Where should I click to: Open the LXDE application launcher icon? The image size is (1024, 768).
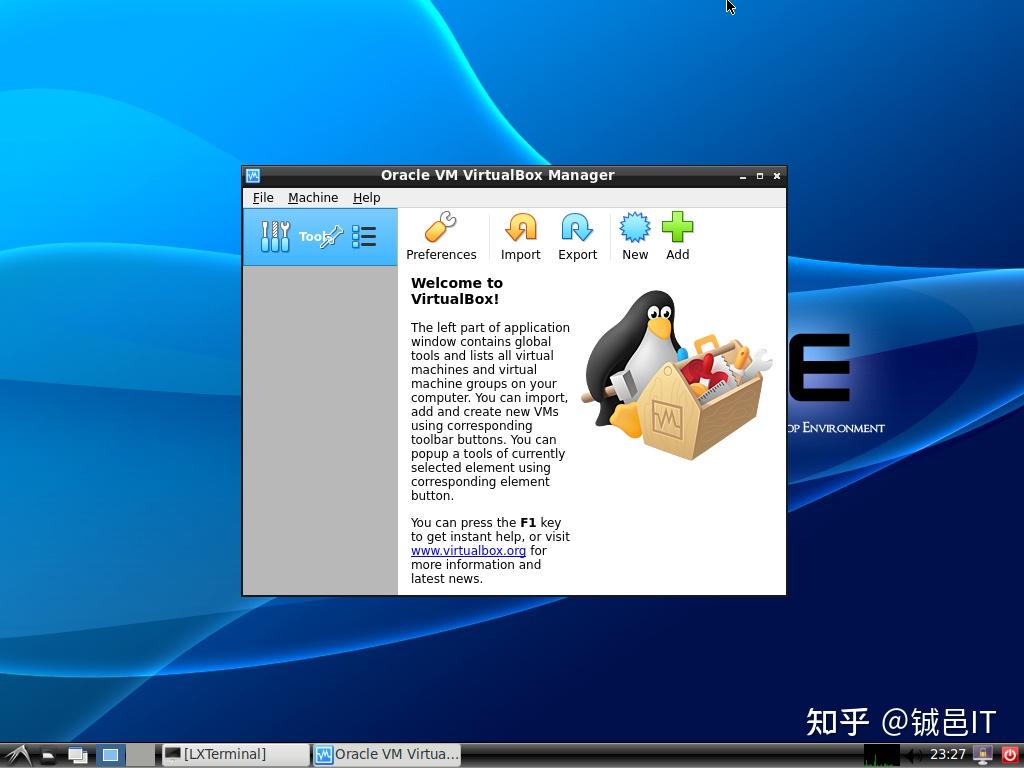[x=18, y=755]
